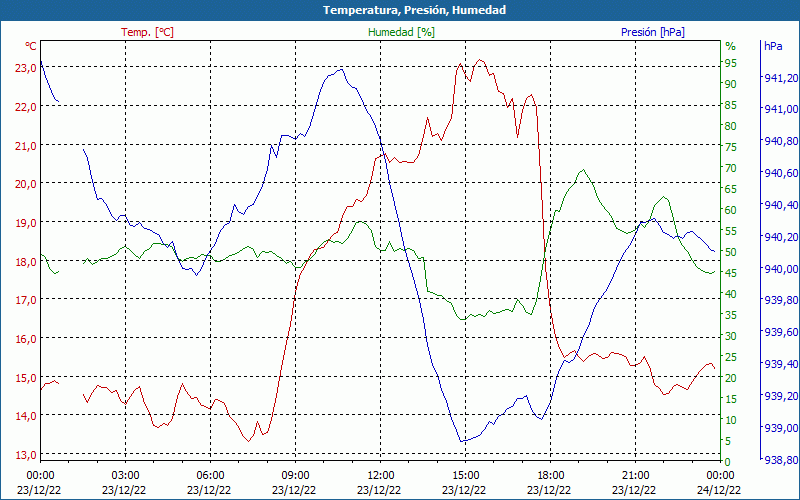Click the 15,0 temperature axis value
This screenshot has width=800, height=500.
pos(26,378)
